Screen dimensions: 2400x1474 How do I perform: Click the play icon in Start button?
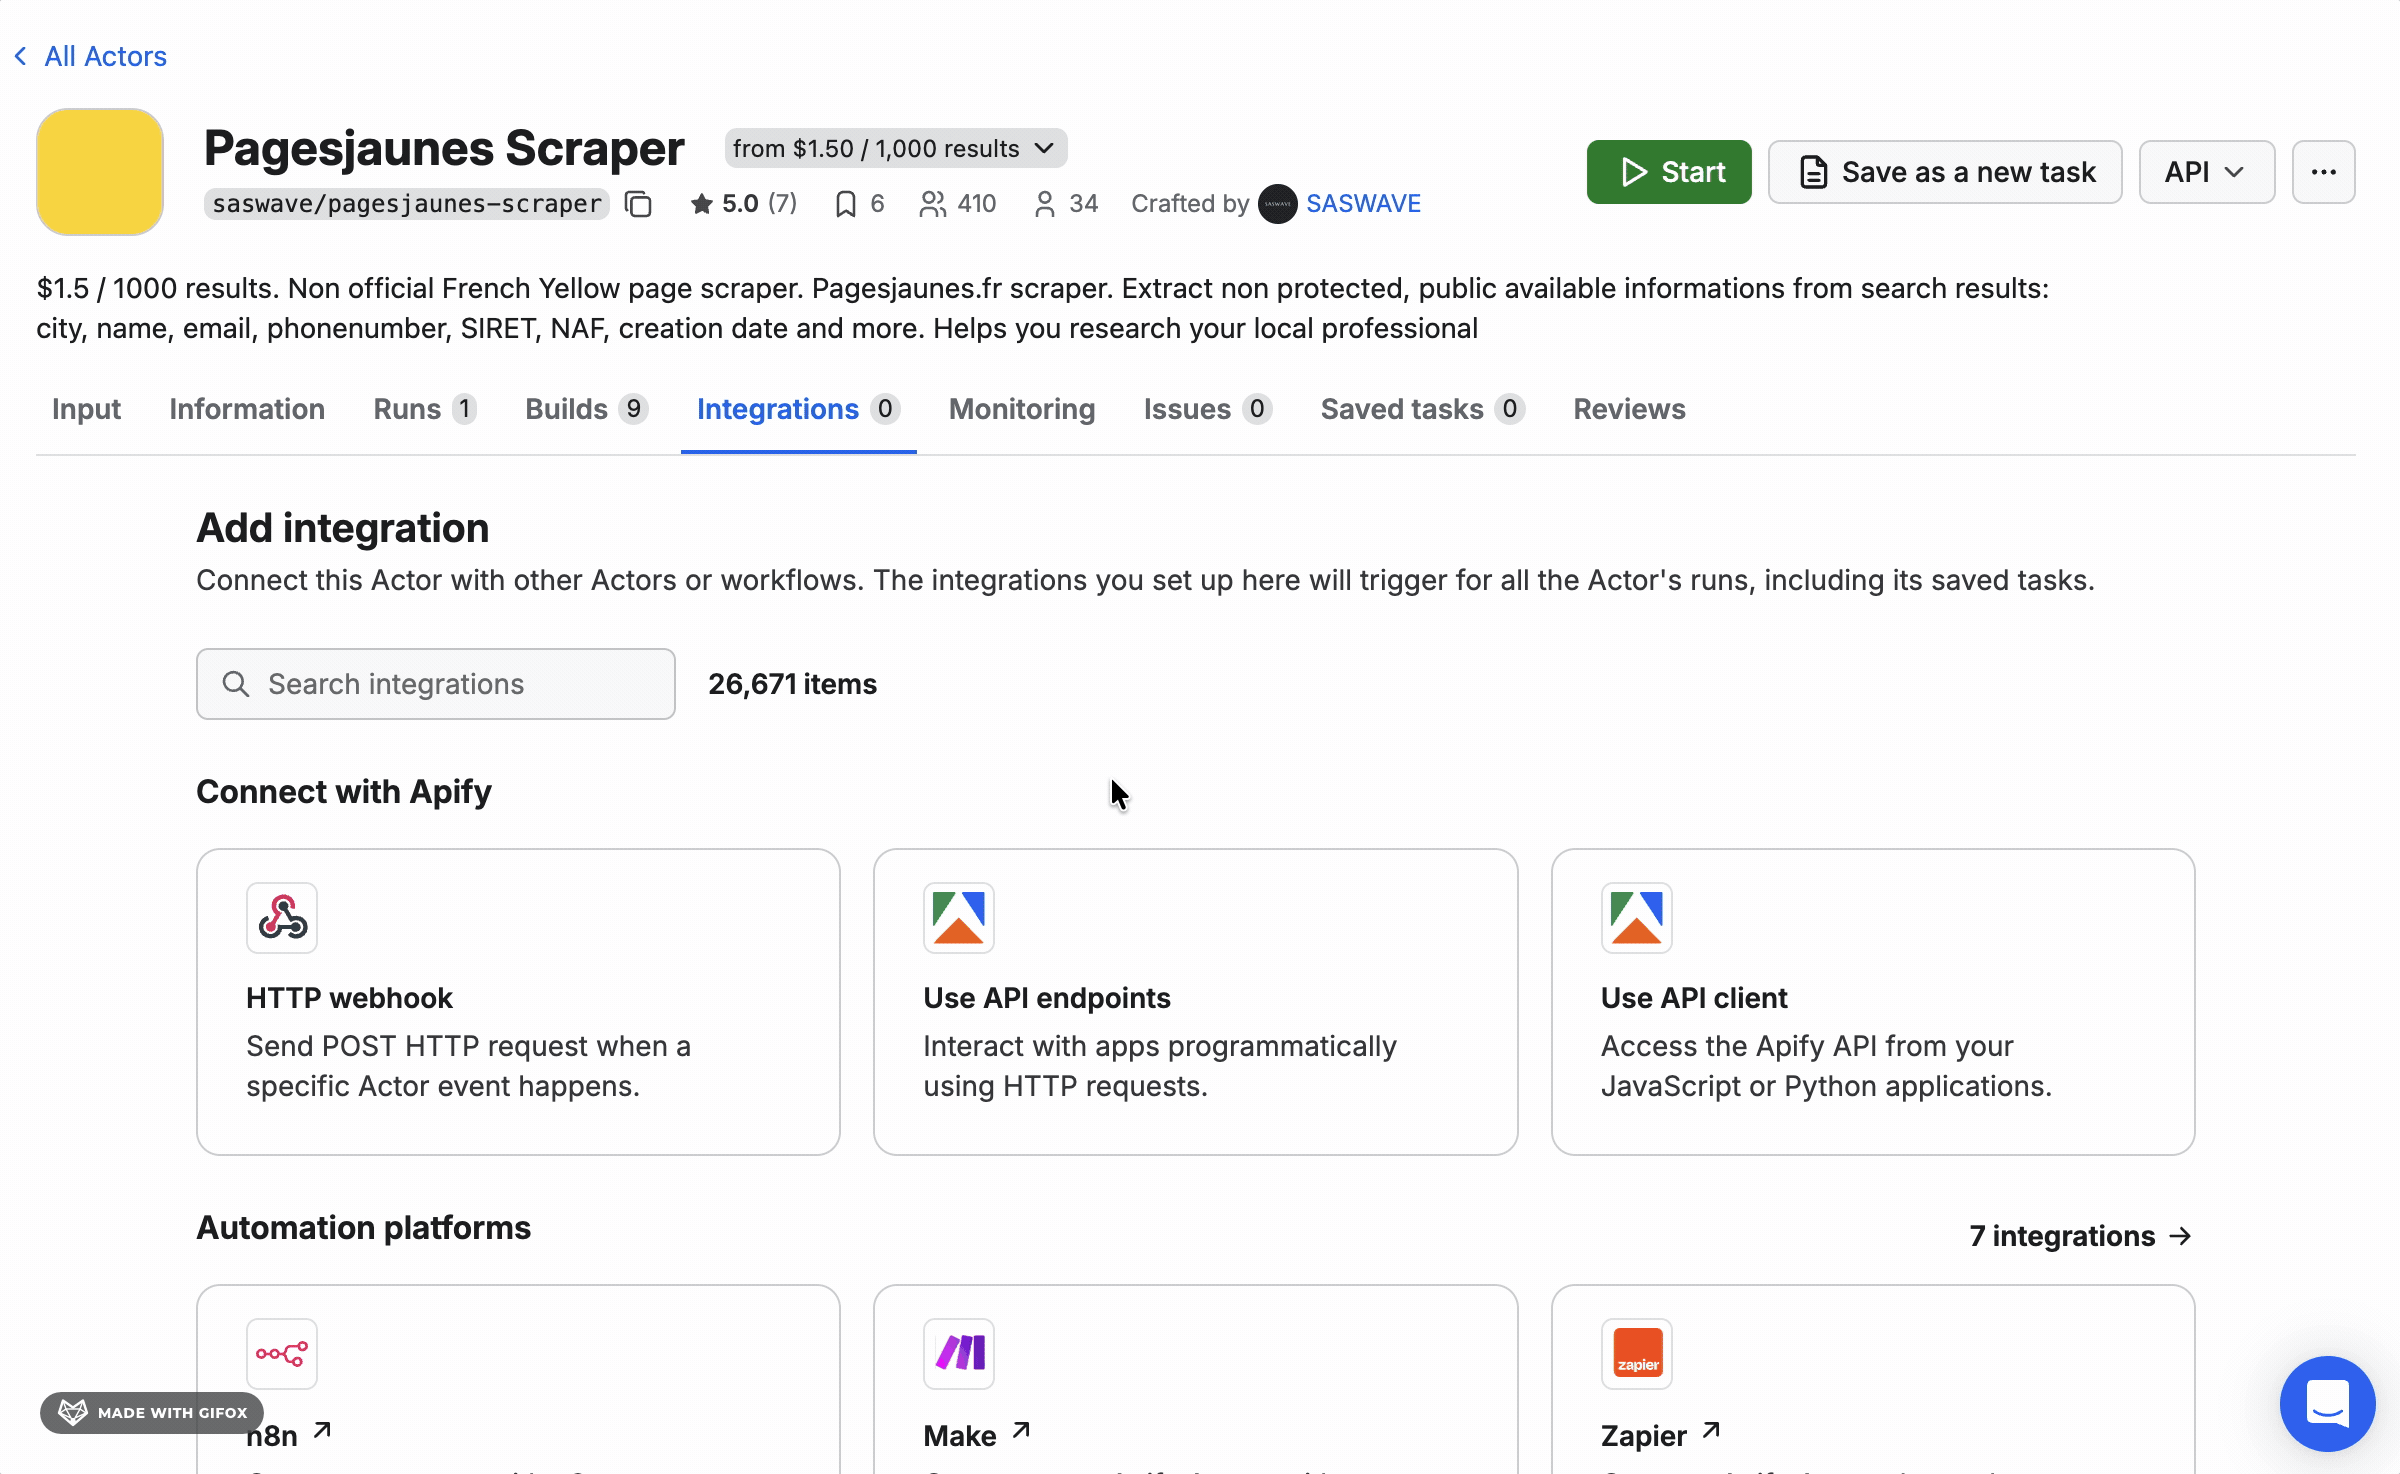click(1634, 172)
